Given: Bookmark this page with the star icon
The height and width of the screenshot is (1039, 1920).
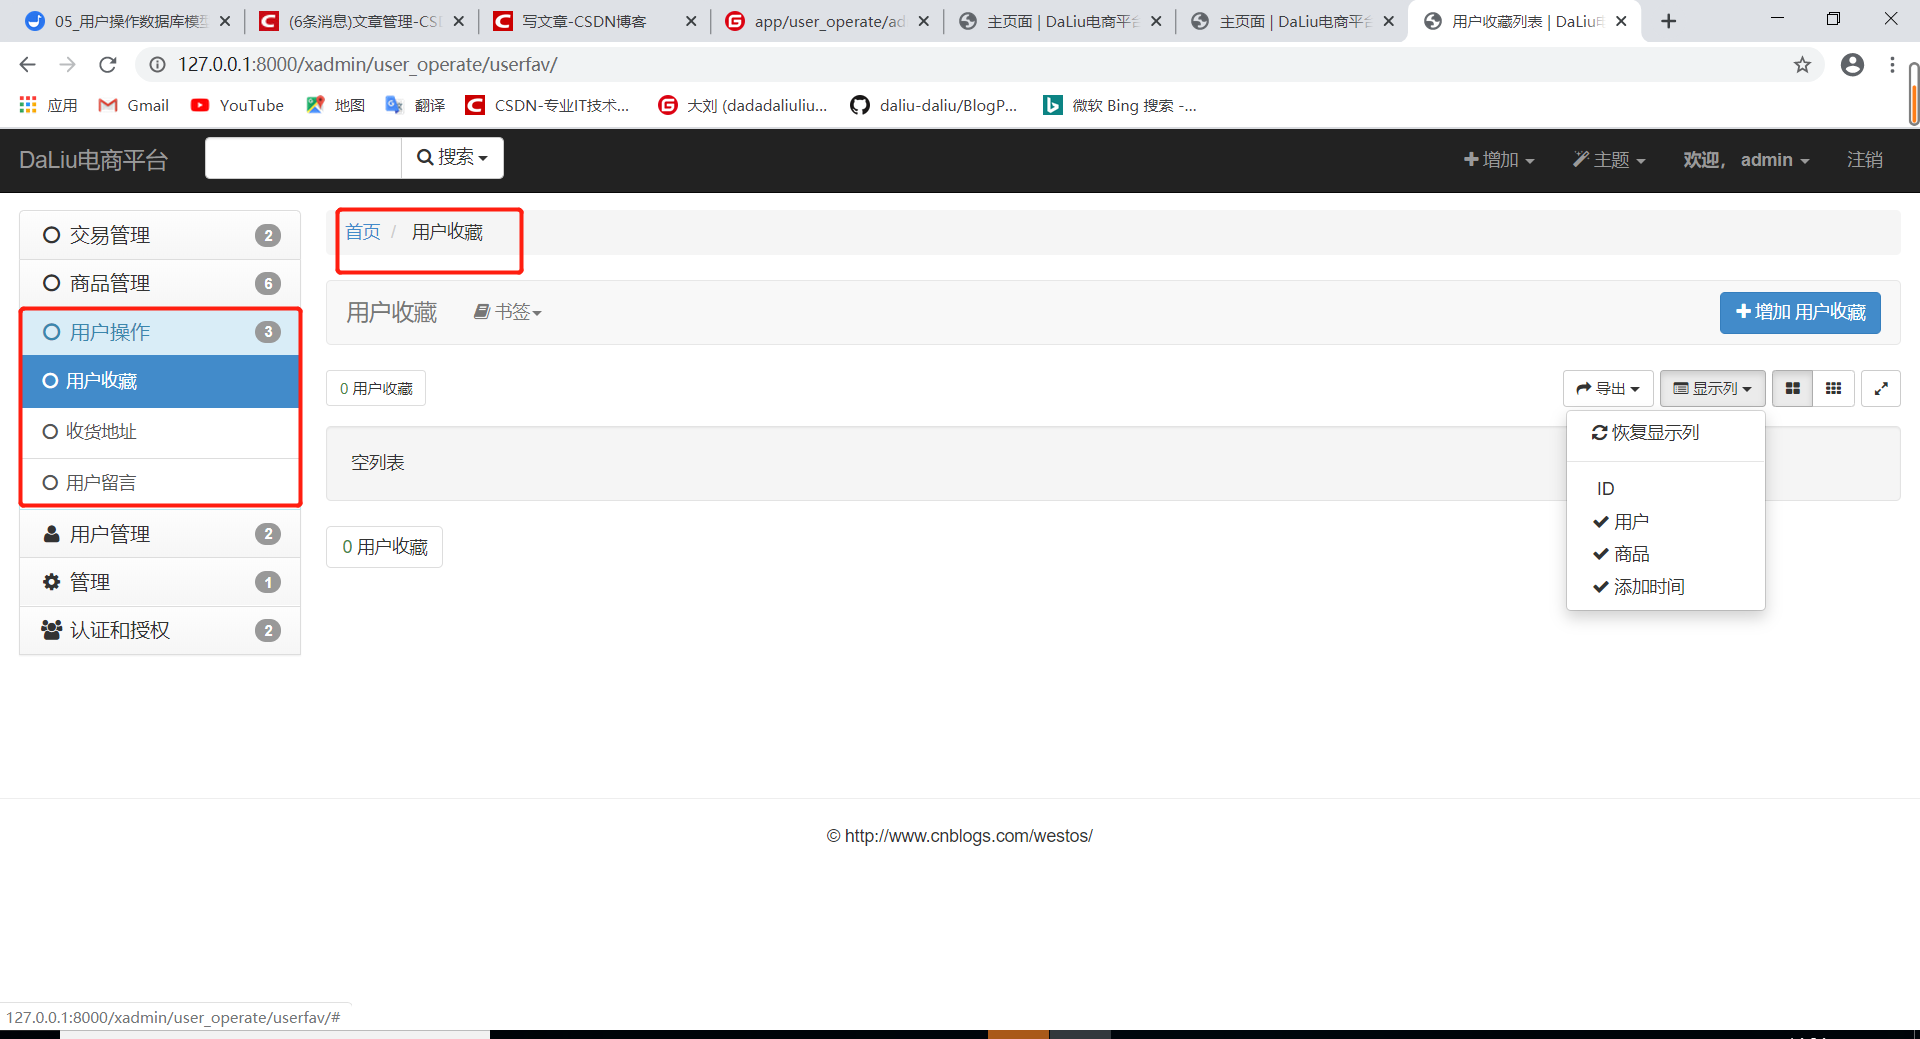Looking at the screenshot, I should [x=1802, y=65].
